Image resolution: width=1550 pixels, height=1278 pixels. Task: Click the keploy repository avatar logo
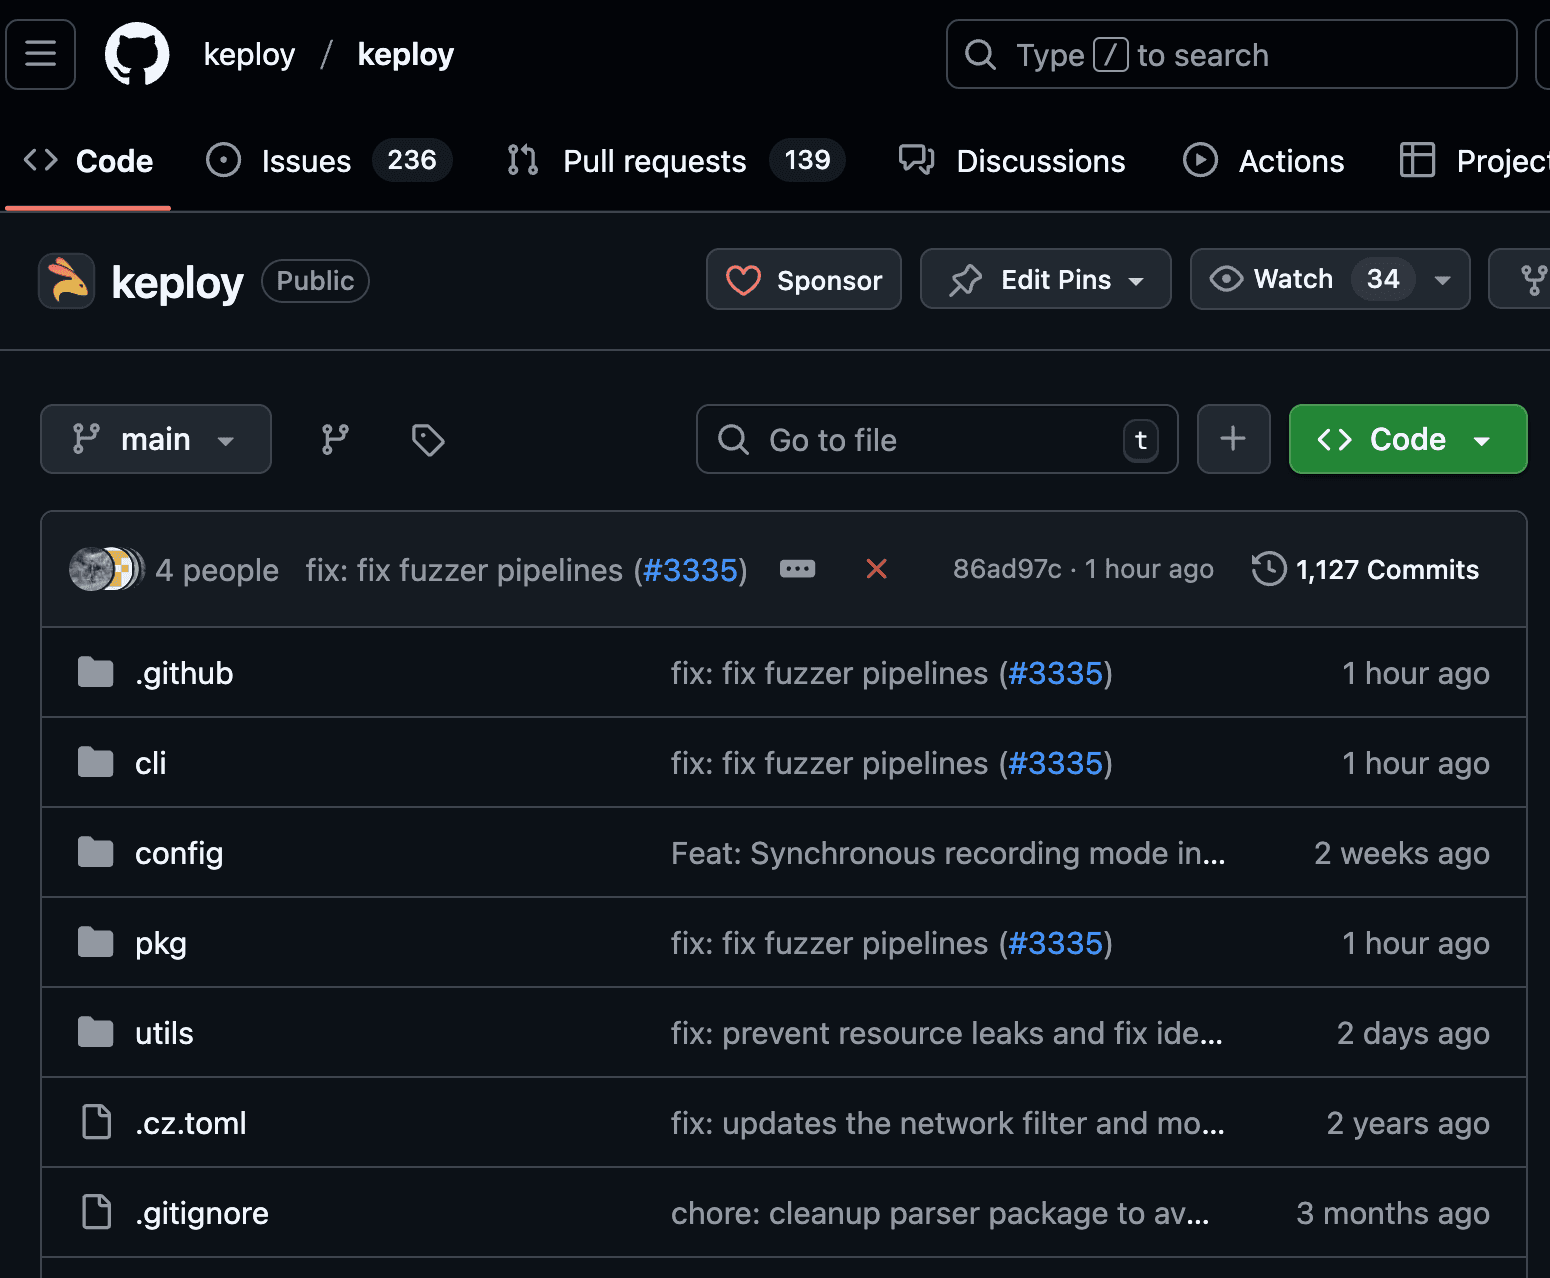(x=67, y=281)
